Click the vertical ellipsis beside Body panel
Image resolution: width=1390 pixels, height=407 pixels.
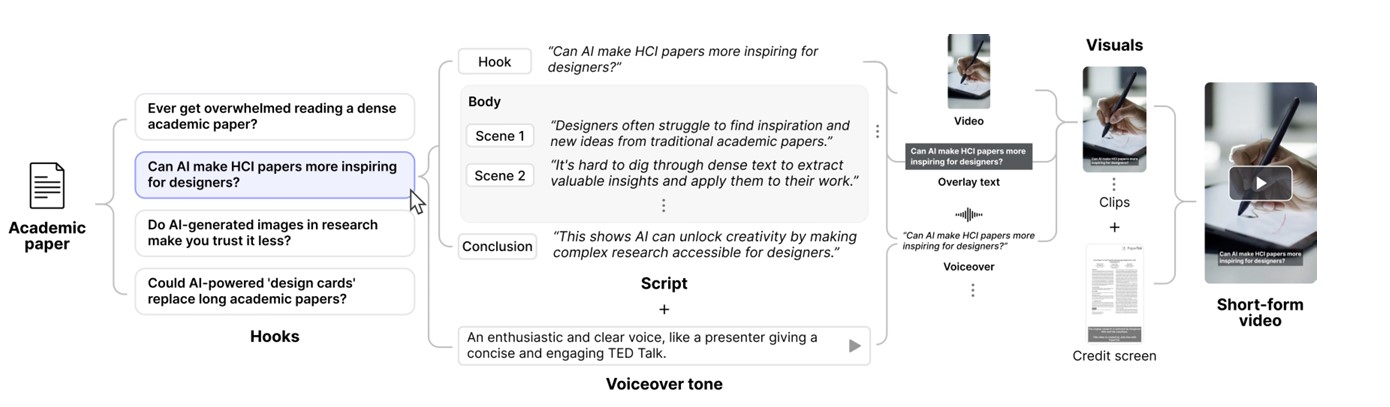(877, 131)
